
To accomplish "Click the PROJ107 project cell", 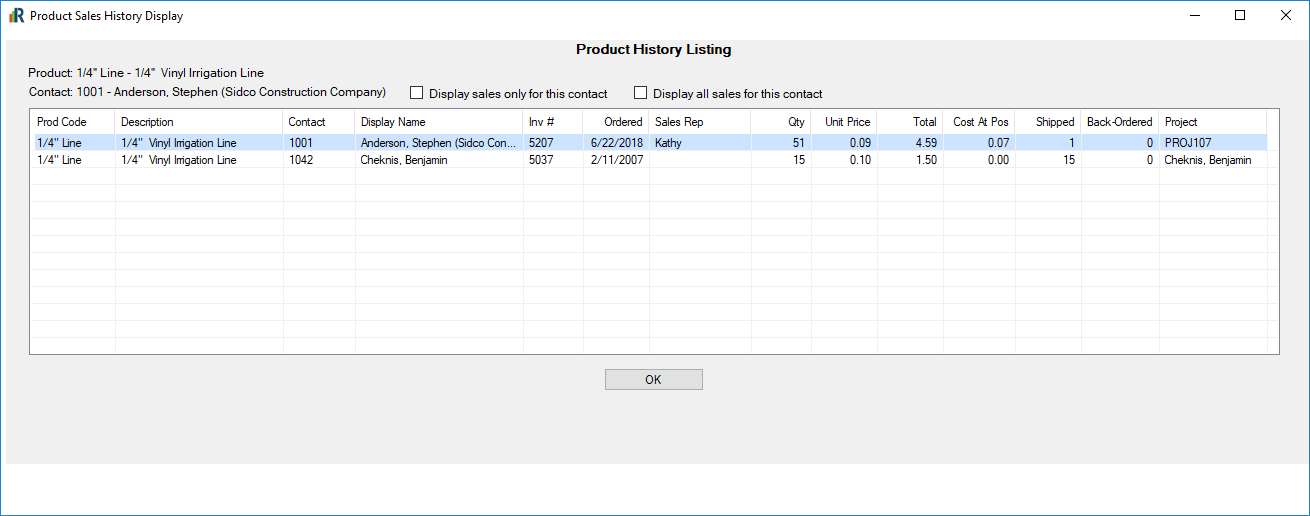I will click(x=1213, y=143).
